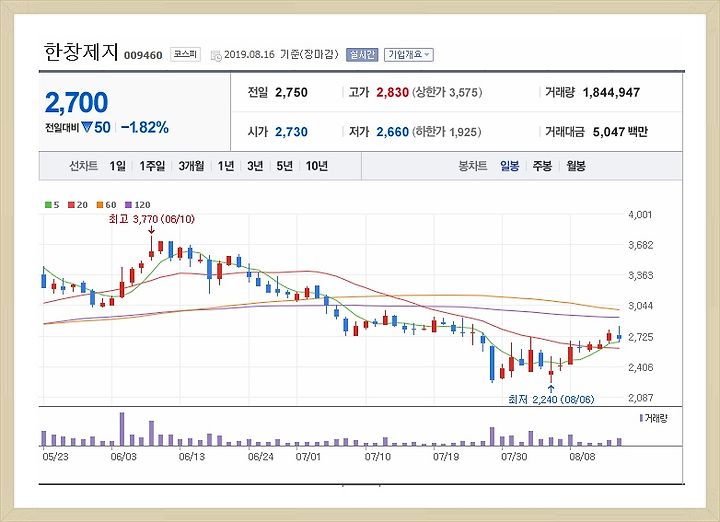720x522 pixels.
Task: Click the 최저 2,240 (08/06) low marker
Action: 551,399
